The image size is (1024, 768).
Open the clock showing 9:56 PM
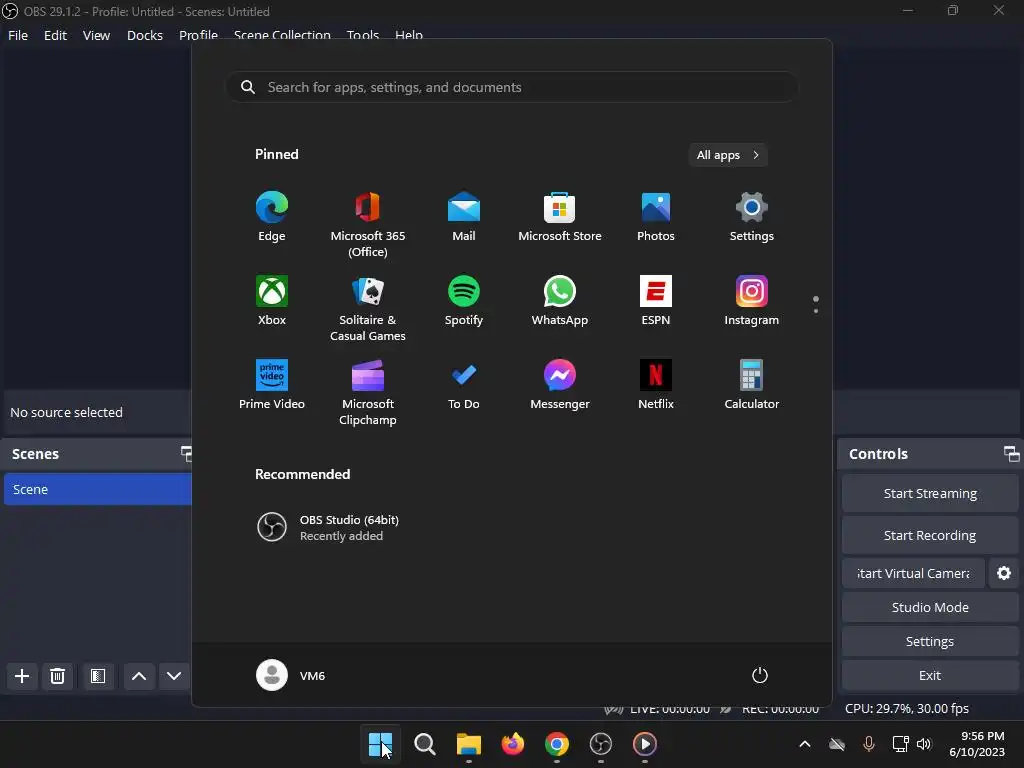977,744
